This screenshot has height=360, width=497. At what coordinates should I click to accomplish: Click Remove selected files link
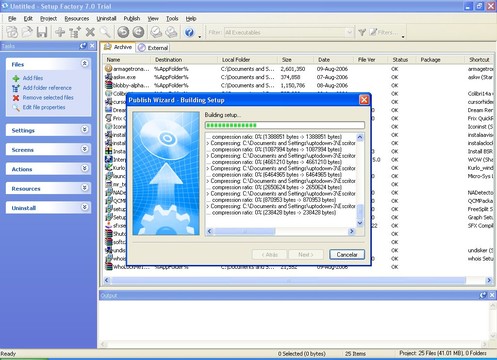point(48,98)
